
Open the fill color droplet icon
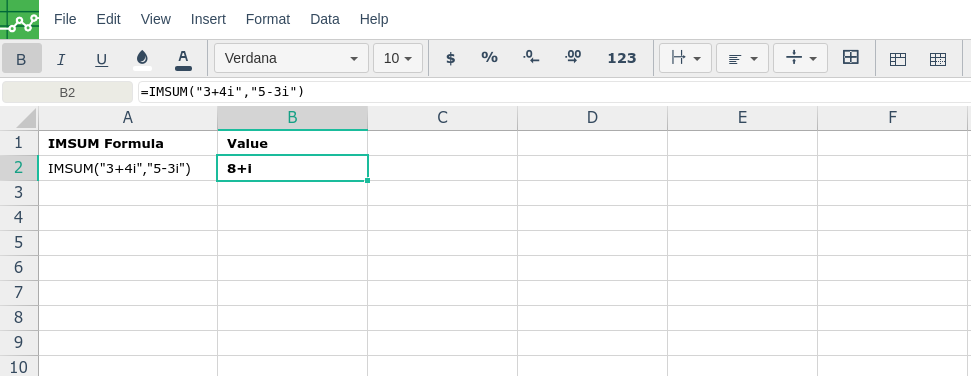tap(142, 59)
